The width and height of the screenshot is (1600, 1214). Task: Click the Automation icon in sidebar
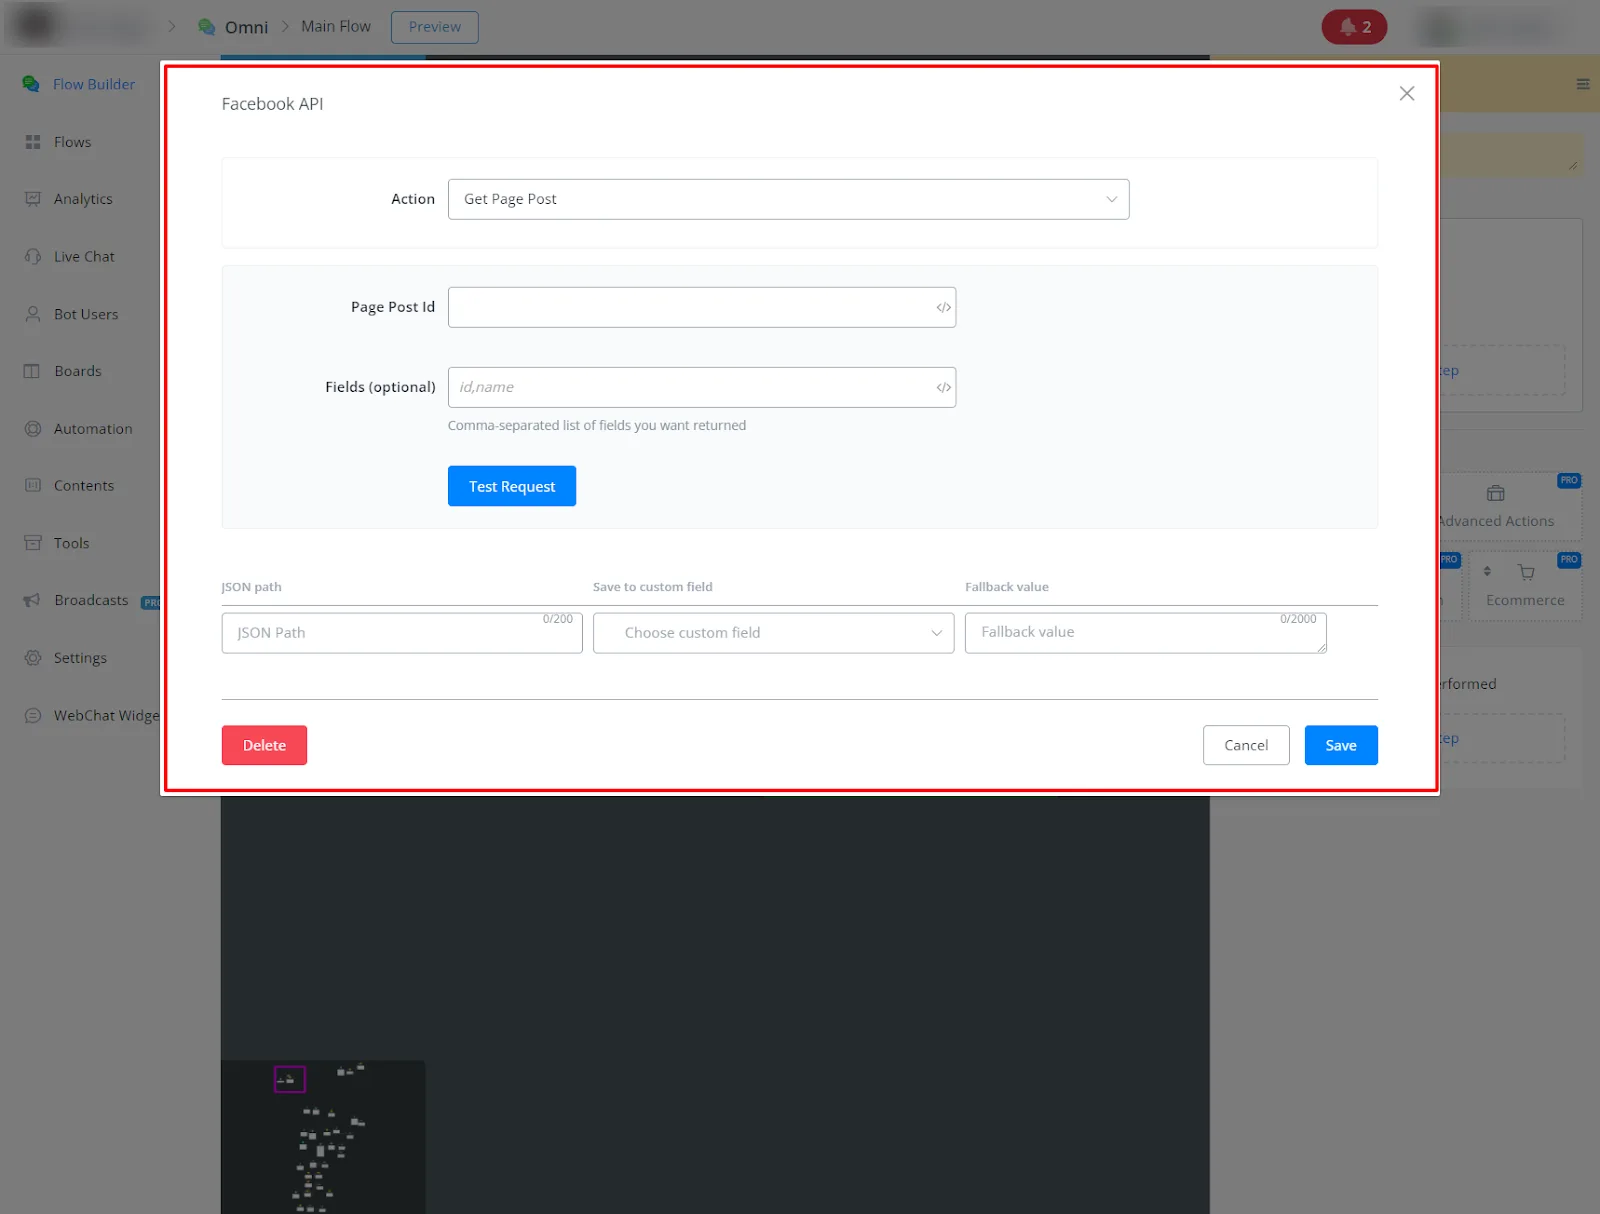click(33, 429)
